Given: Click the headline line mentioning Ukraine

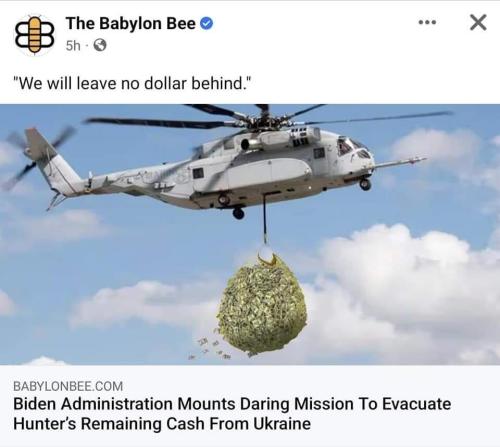Looking at the screenshot, I should tap(162, 424).
